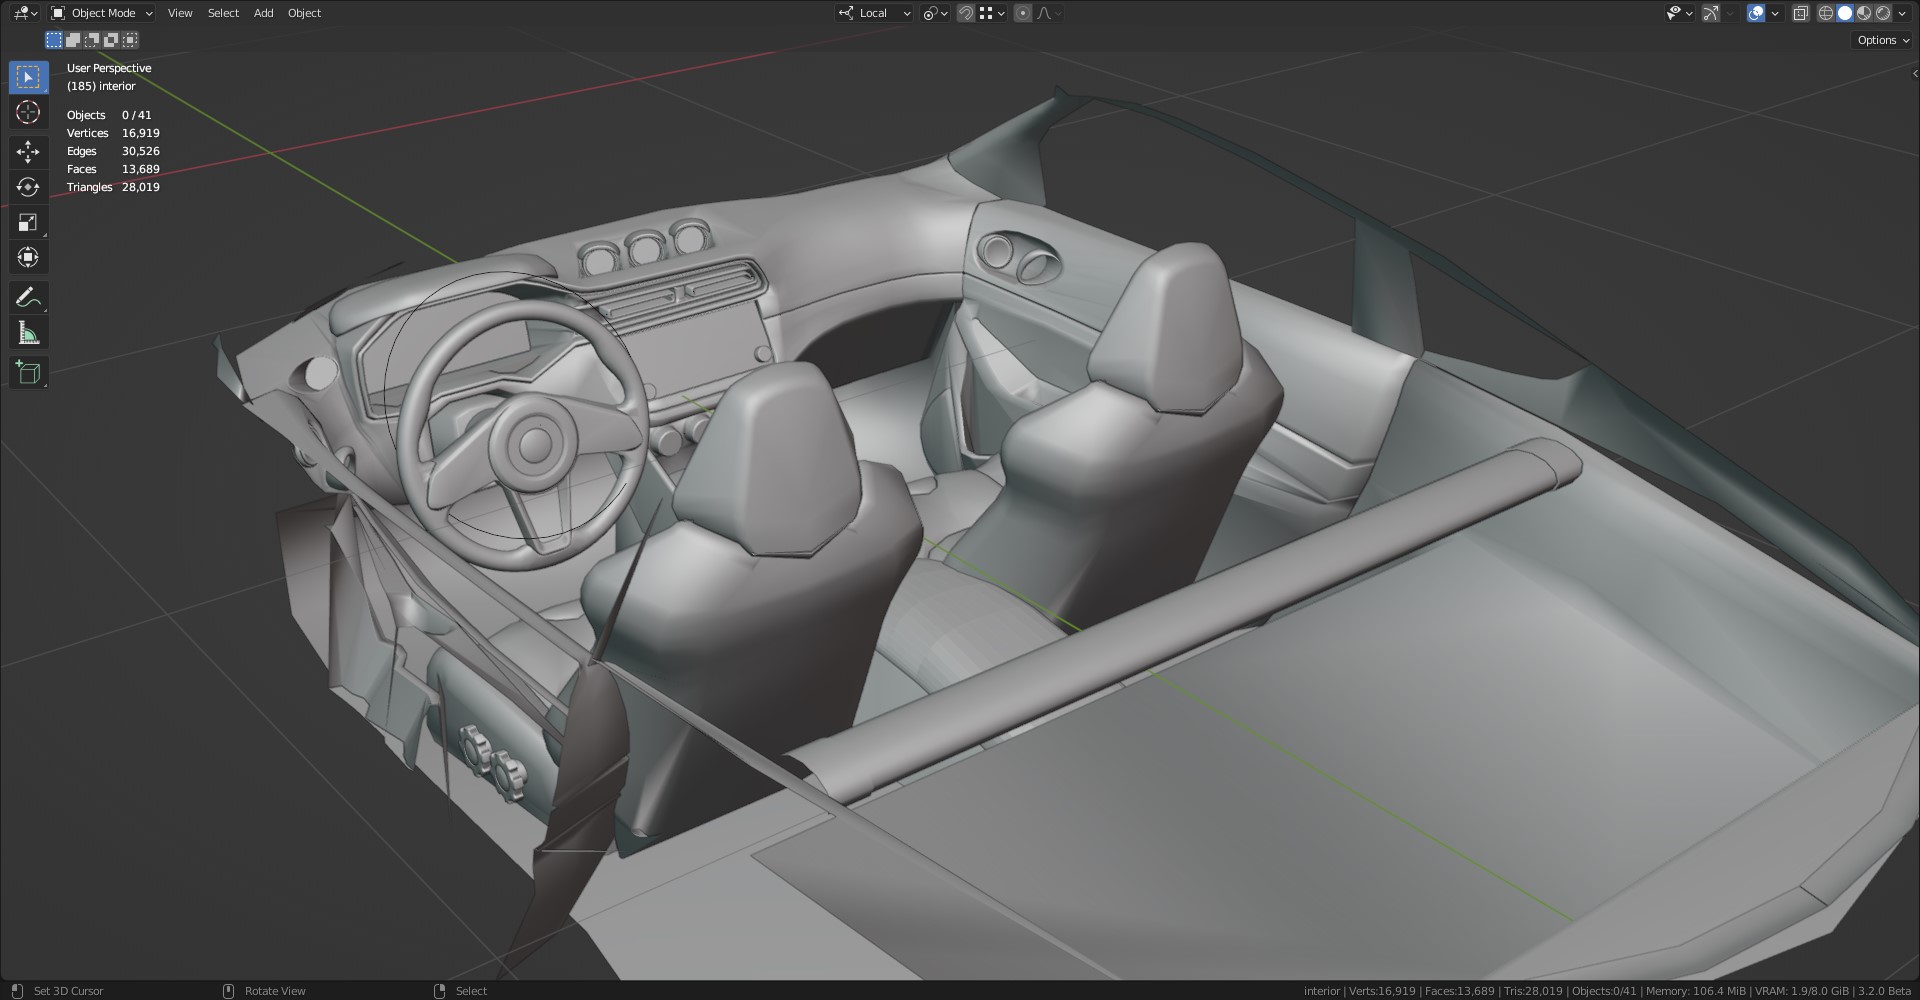
Task: Open the Object menu
Action: pos(305,13)
